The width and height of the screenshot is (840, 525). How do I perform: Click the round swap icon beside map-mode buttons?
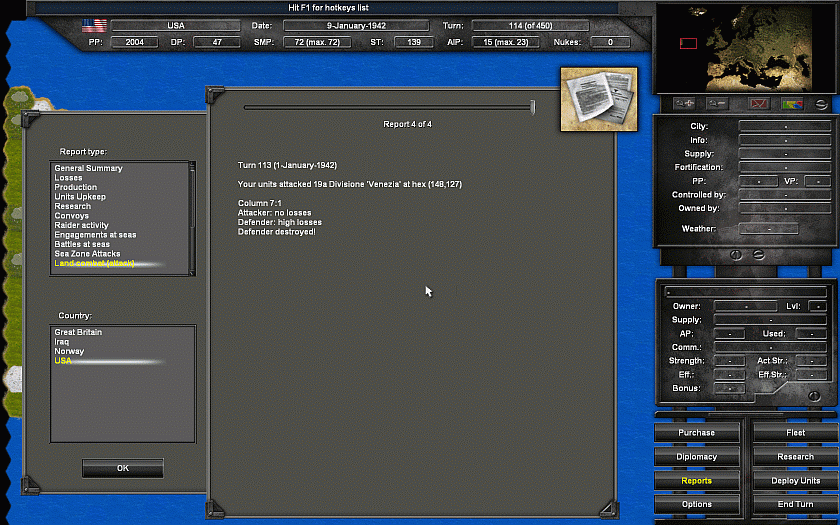point(821,104)
